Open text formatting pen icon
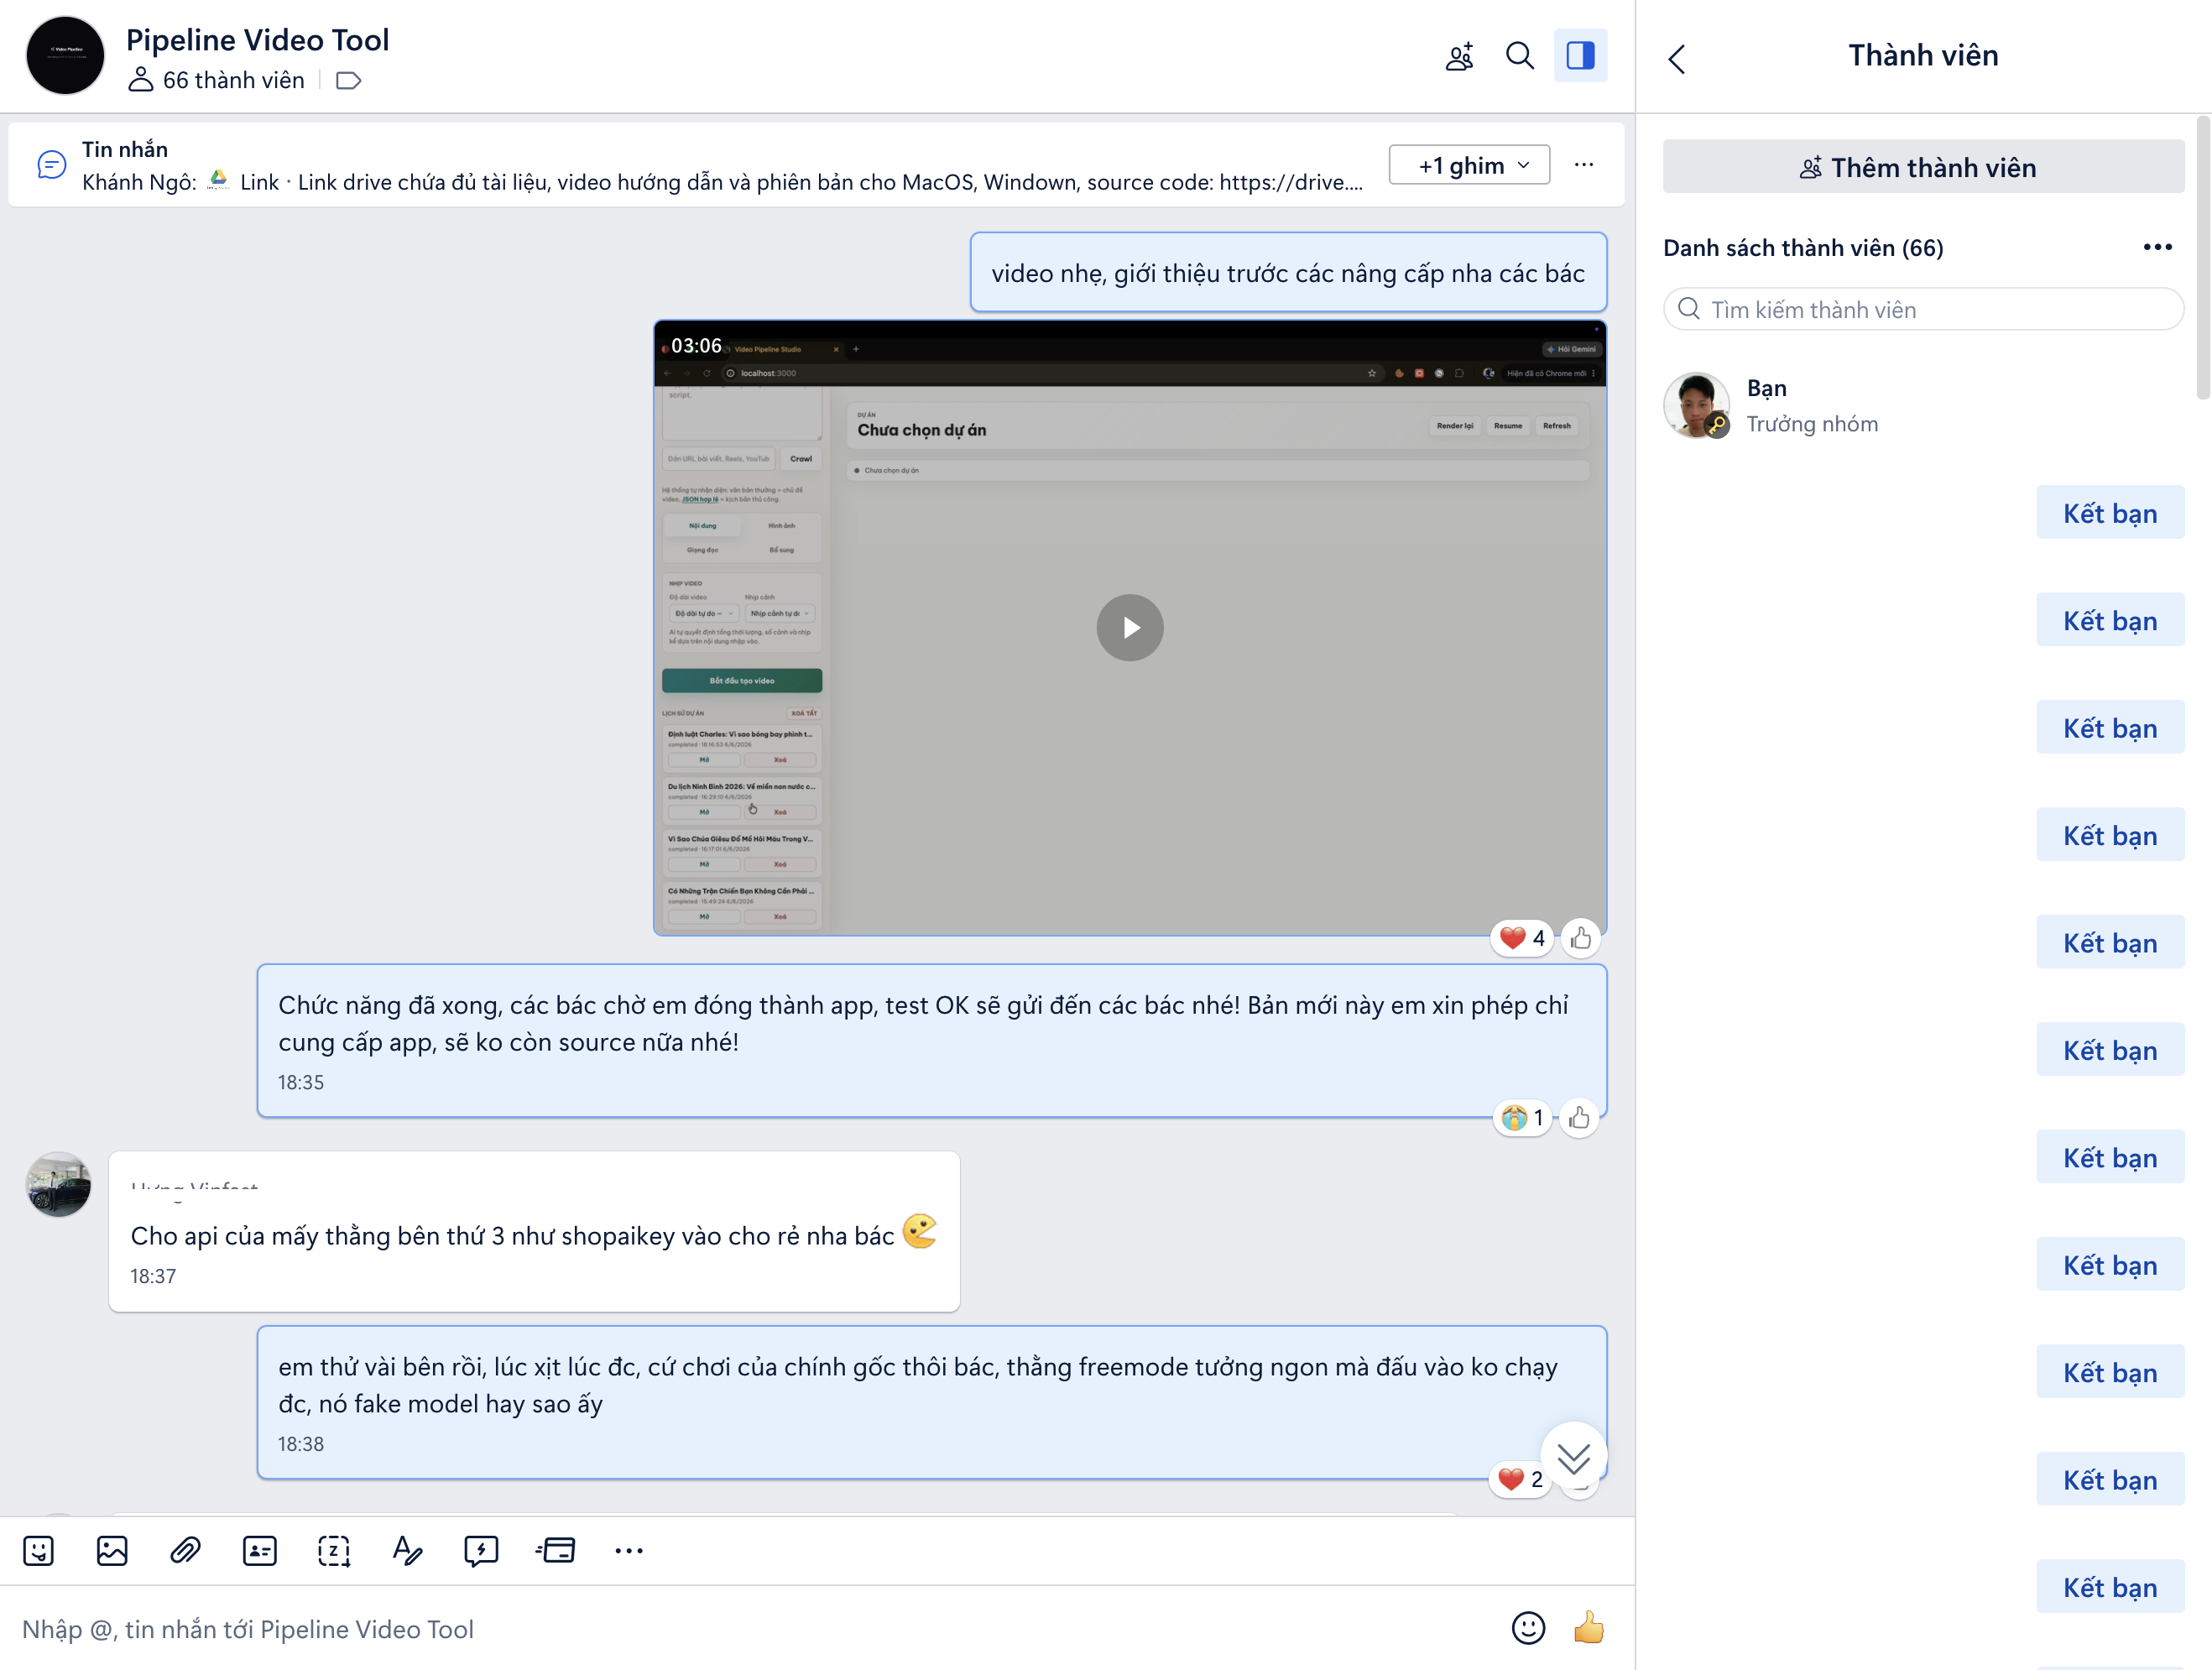 click(x=407, y=1551)
